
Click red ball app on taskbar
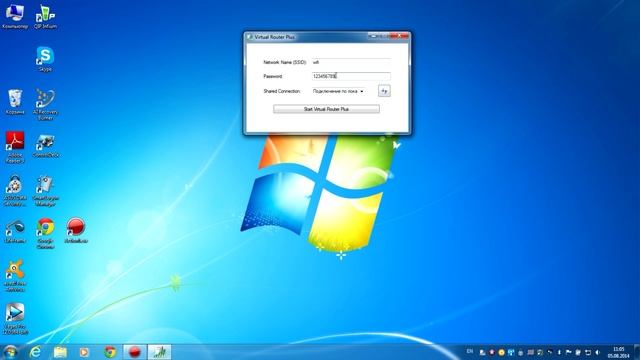[134, 352]
